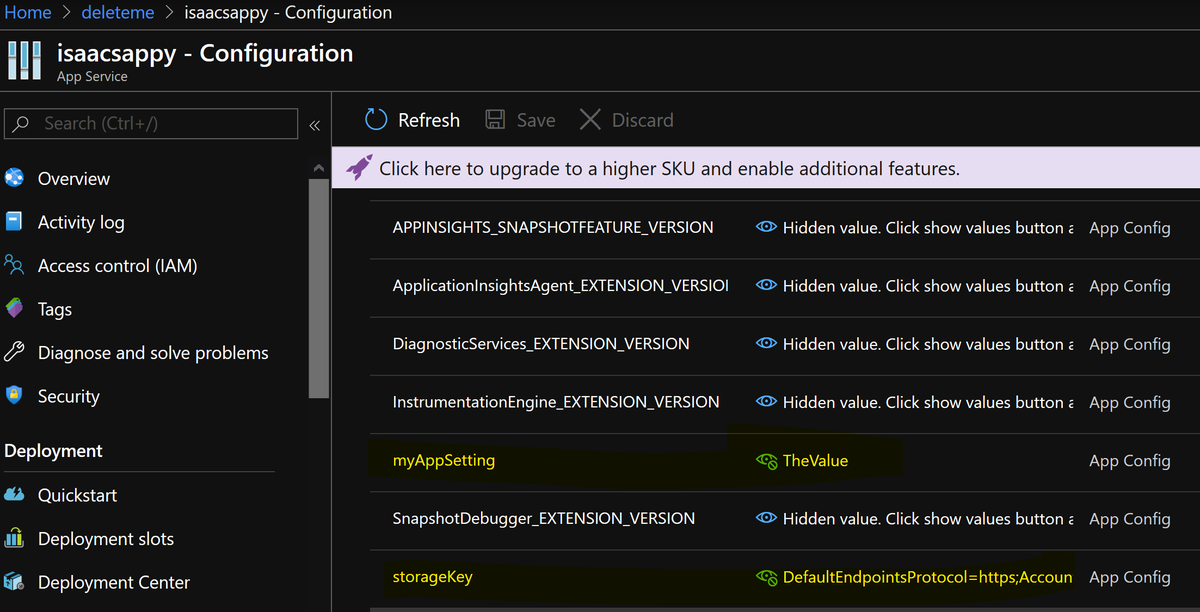Click the Refresh circular arrow icon
1200x612 pixels.
[x=376, y=120]
